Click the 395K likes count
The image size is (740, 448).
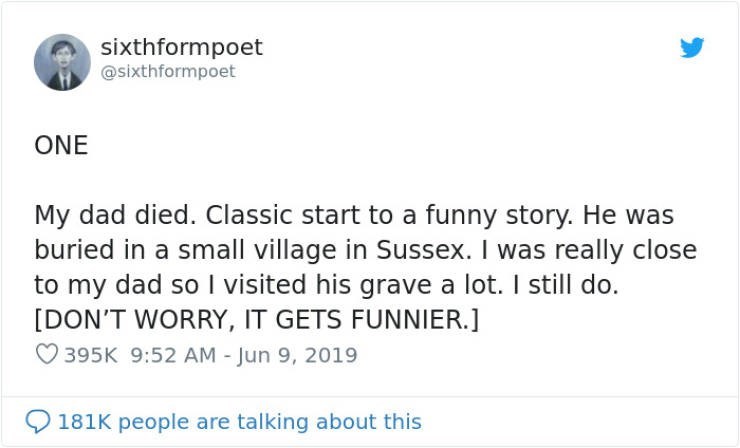coord(90,355)
